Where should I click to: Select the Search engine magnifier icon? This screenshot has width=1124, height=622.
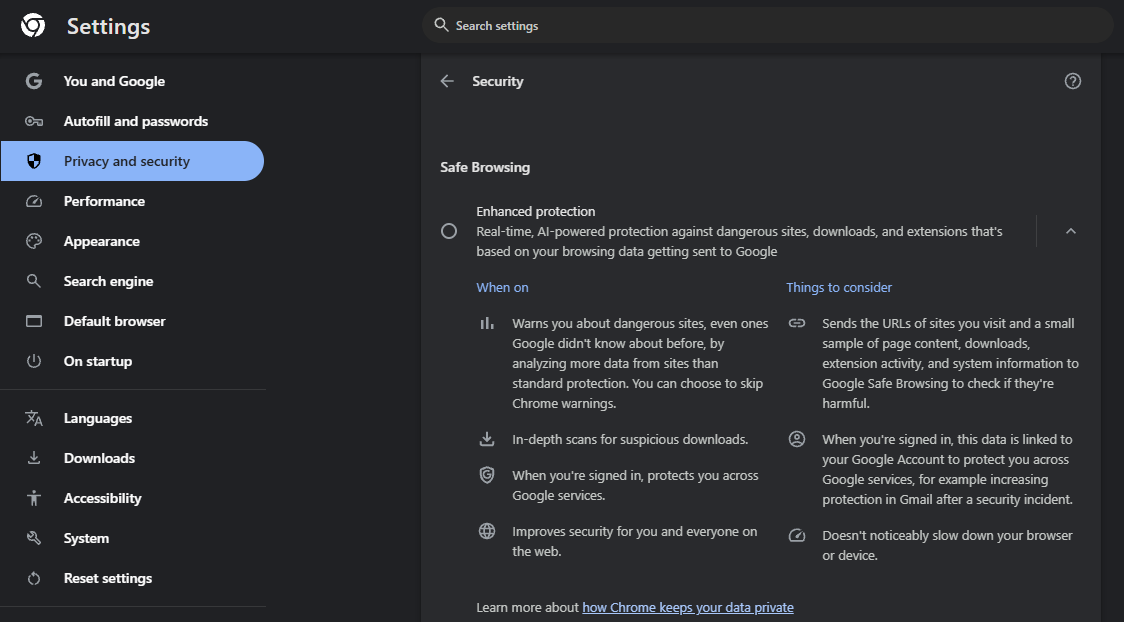click(33, 281)
